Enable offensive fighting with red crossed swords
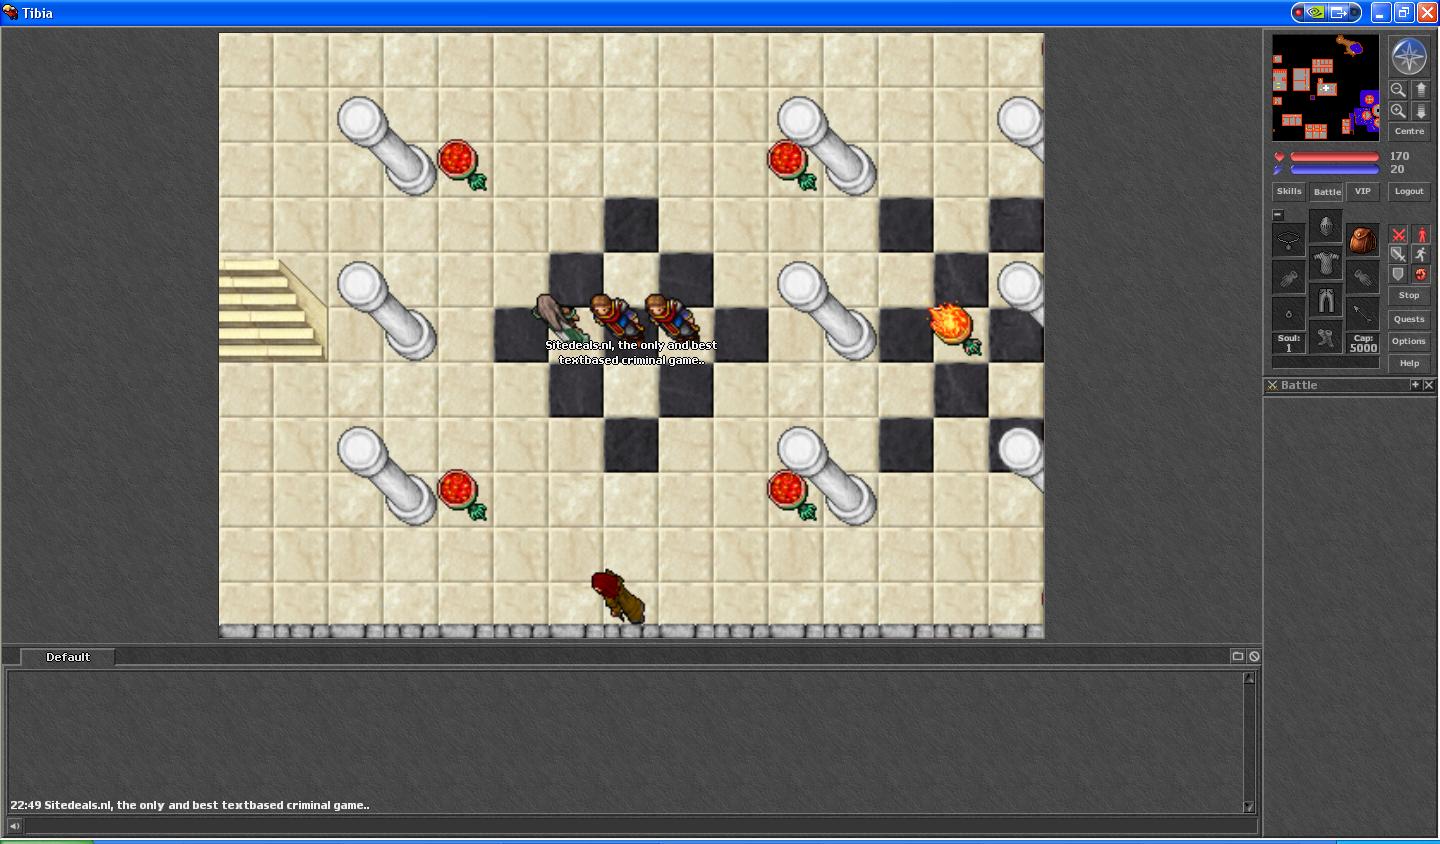This screenshot has height=844, width=1440. pos(1399,235)
